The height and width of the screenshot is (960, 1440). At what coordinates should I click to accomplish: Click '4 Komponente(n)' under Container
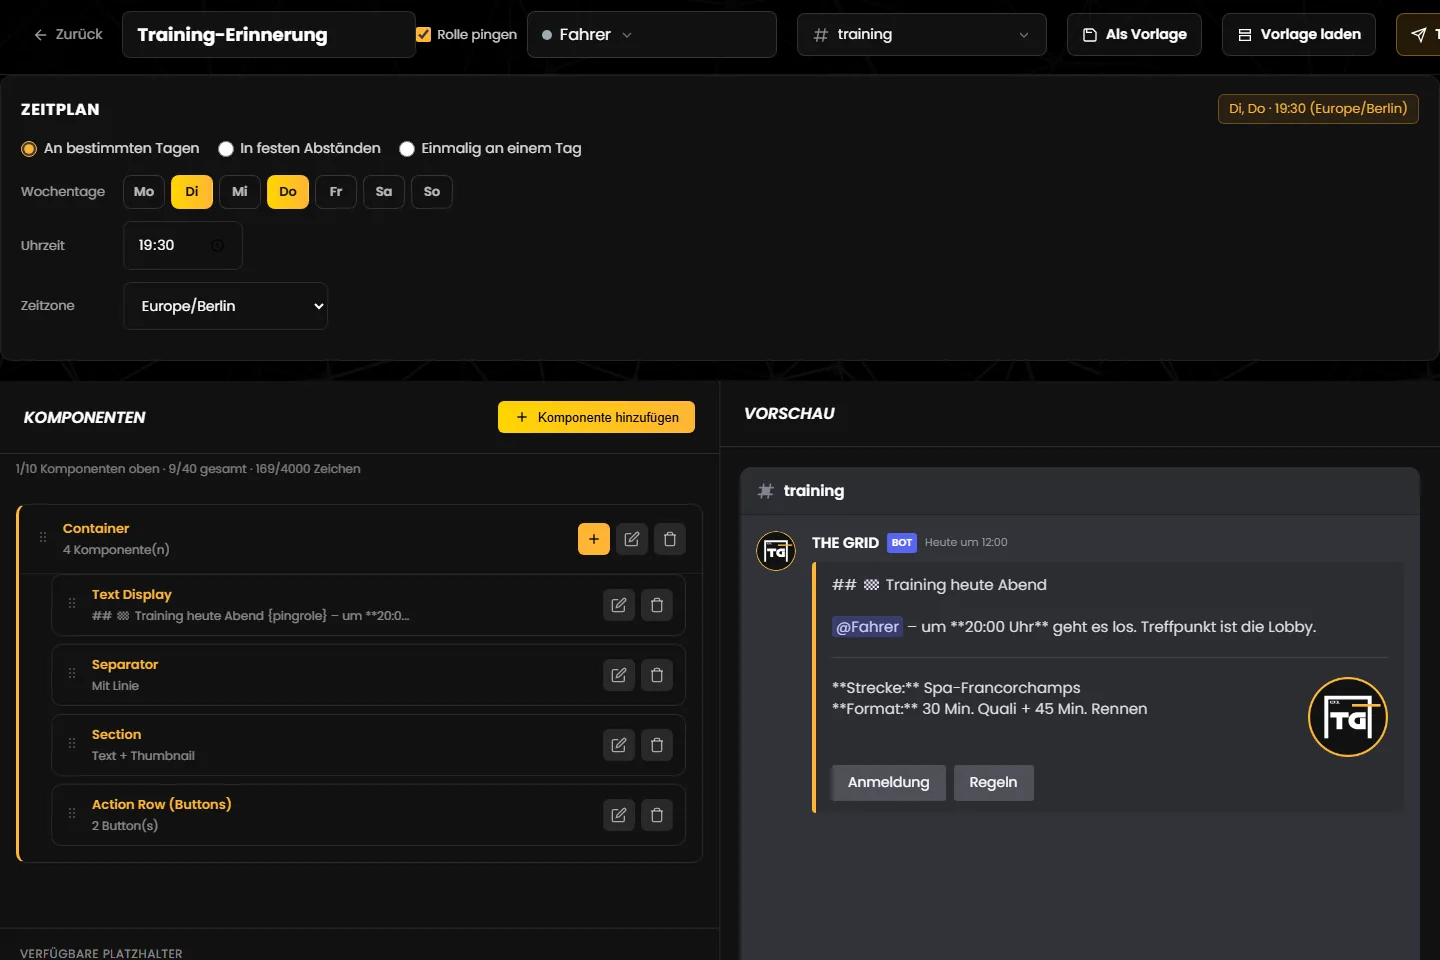(x=116, y=549)
